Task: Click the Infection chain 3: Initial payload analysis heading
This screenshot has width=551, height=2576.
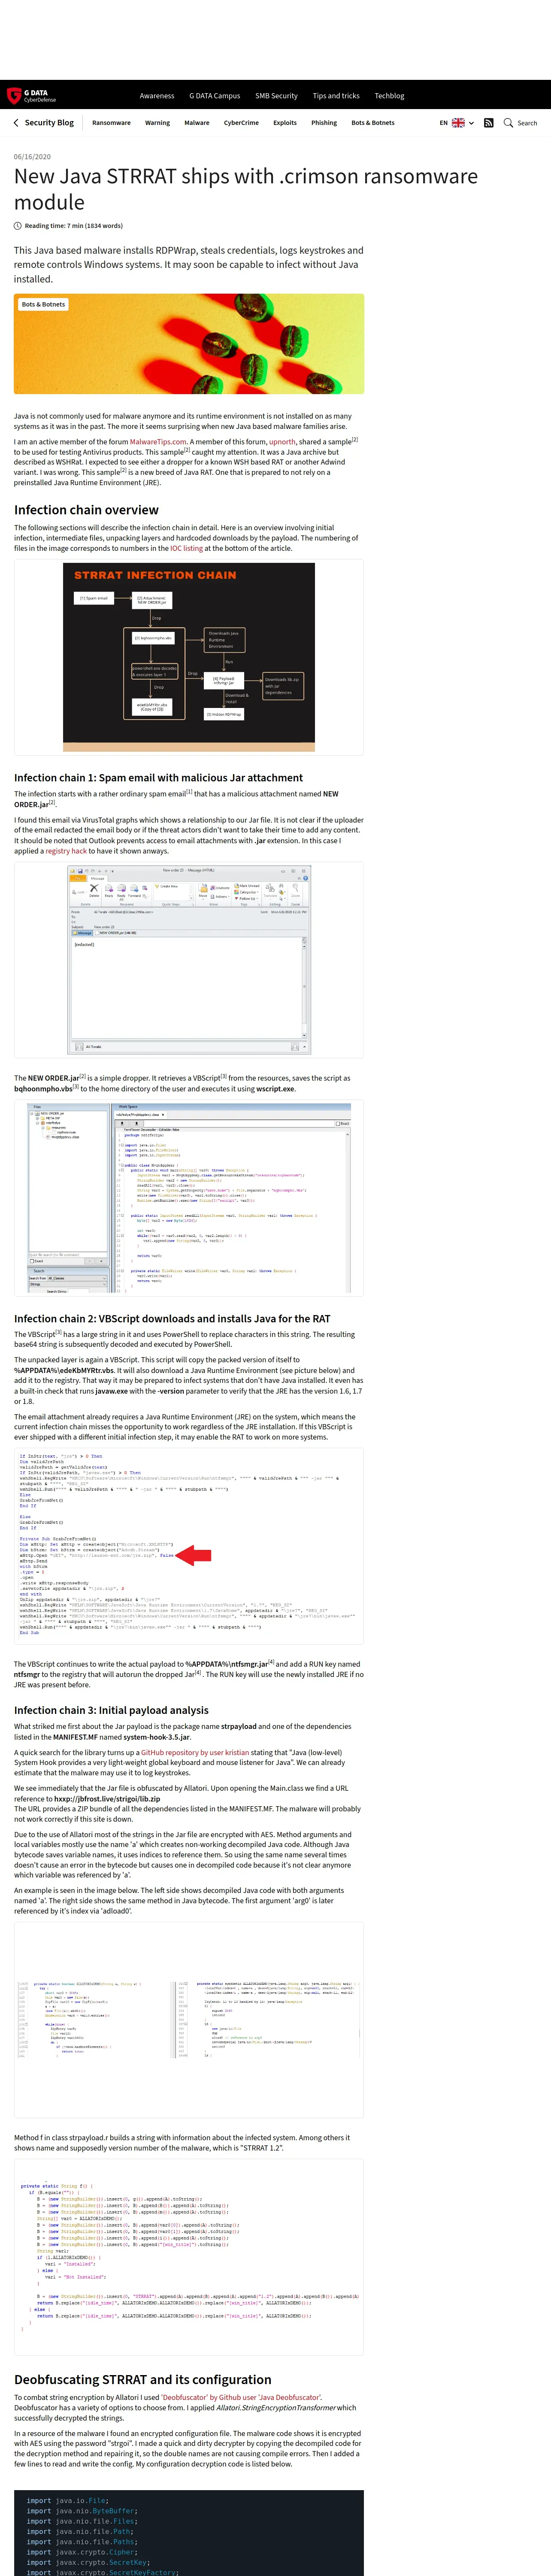Action: click(111, 1709)
